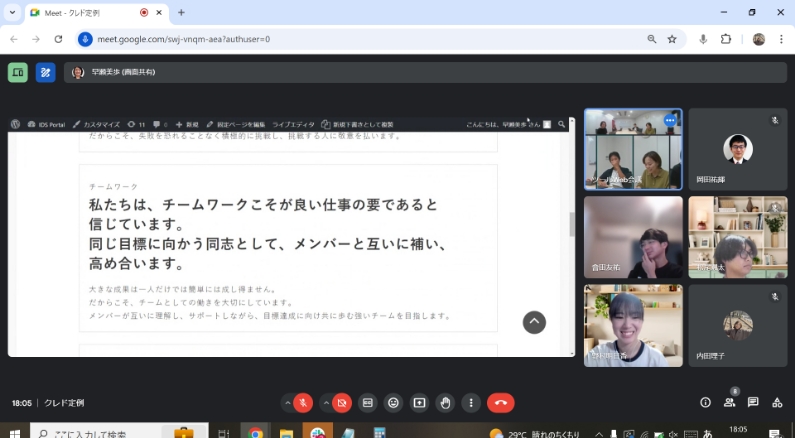Click 新規 in the admin bar

pyautogui.click(x=187, y=124)
